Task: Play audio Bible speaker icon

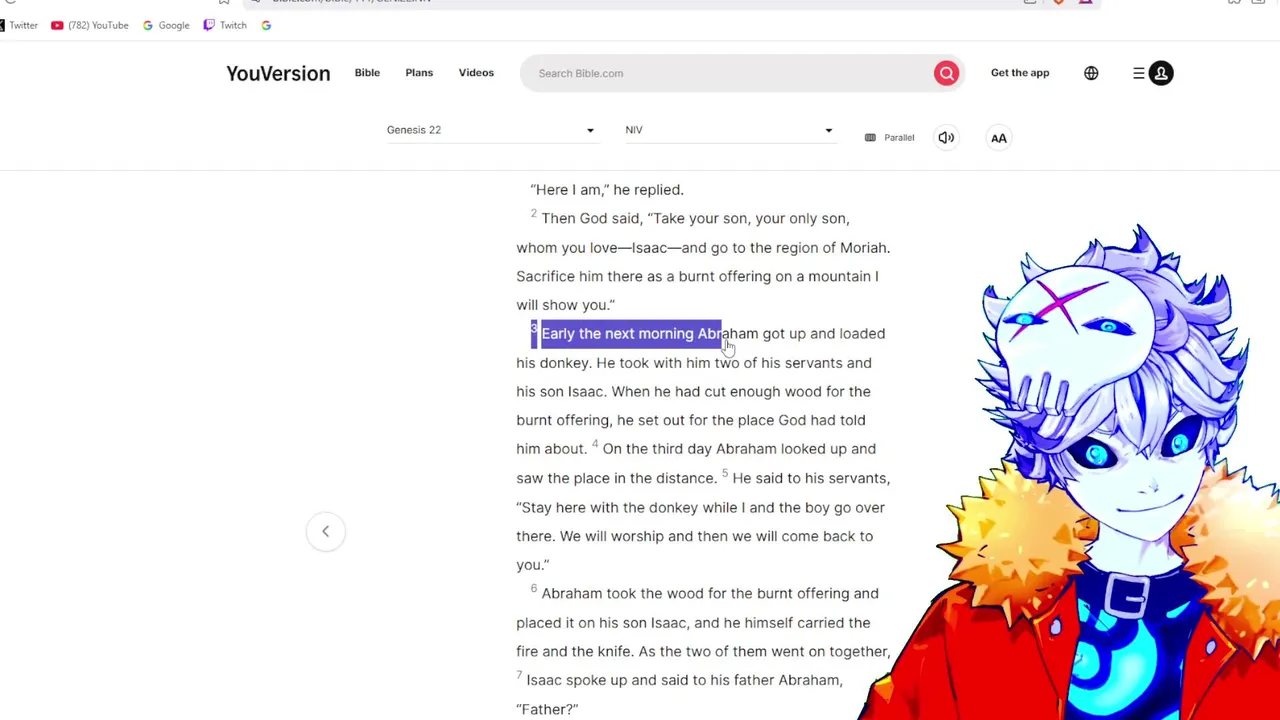Action: 946,138
